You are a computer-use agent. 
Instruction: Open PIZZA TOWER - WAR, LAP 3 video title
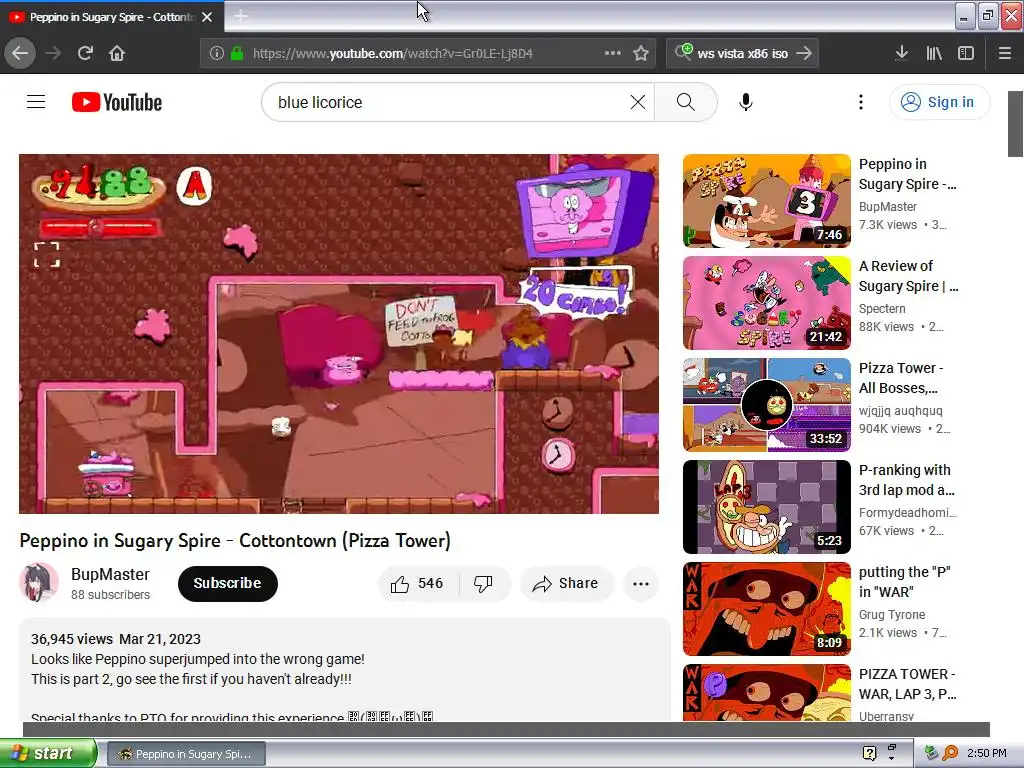907,683
